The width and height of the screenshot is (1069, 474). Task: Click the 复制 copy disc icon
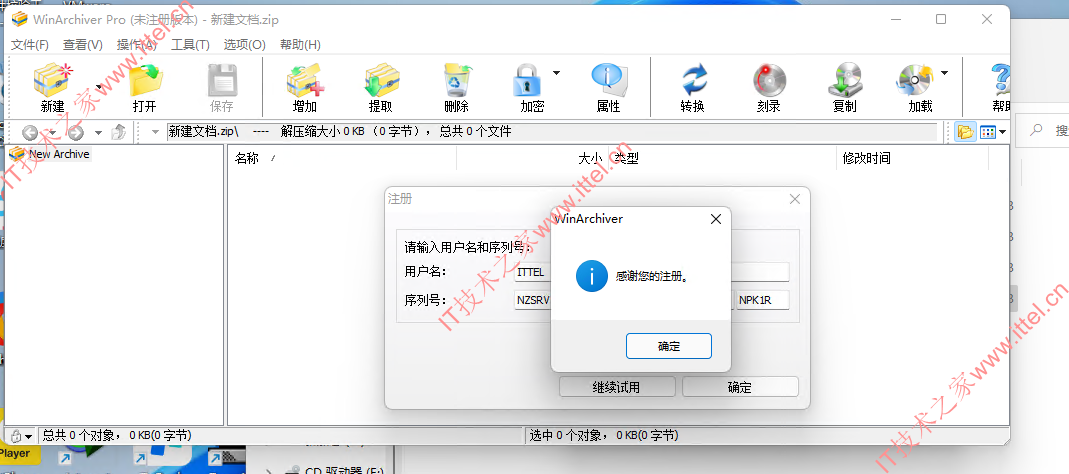[x=845, y=80]
